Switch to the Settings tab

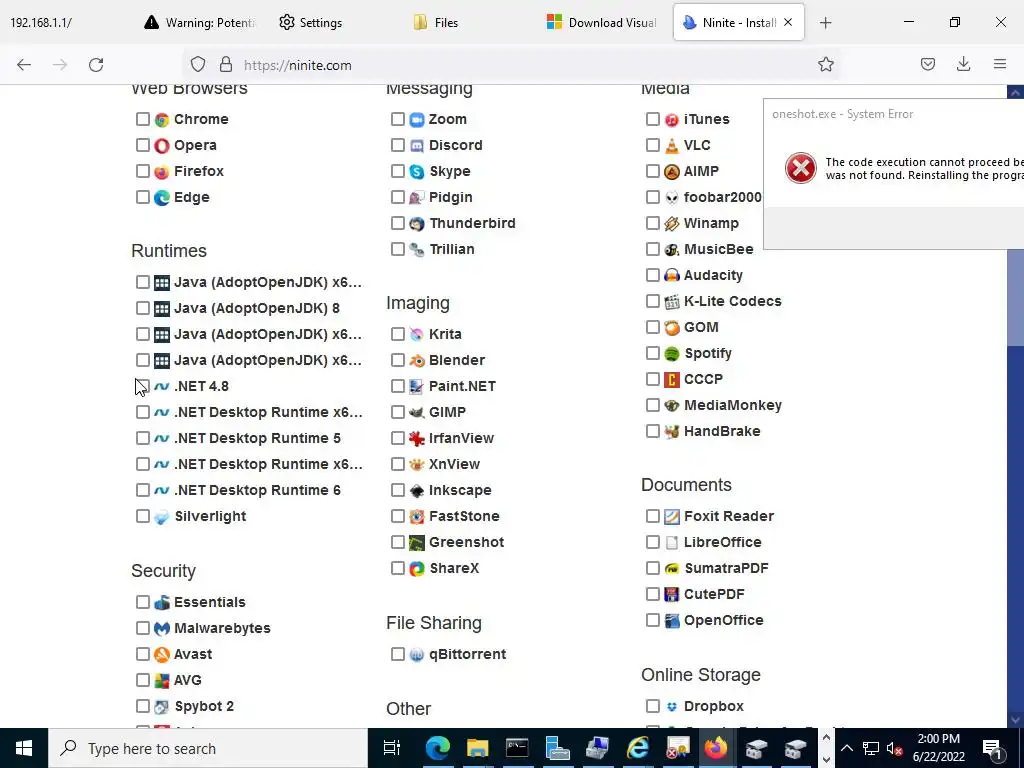(x=311, y=22)
